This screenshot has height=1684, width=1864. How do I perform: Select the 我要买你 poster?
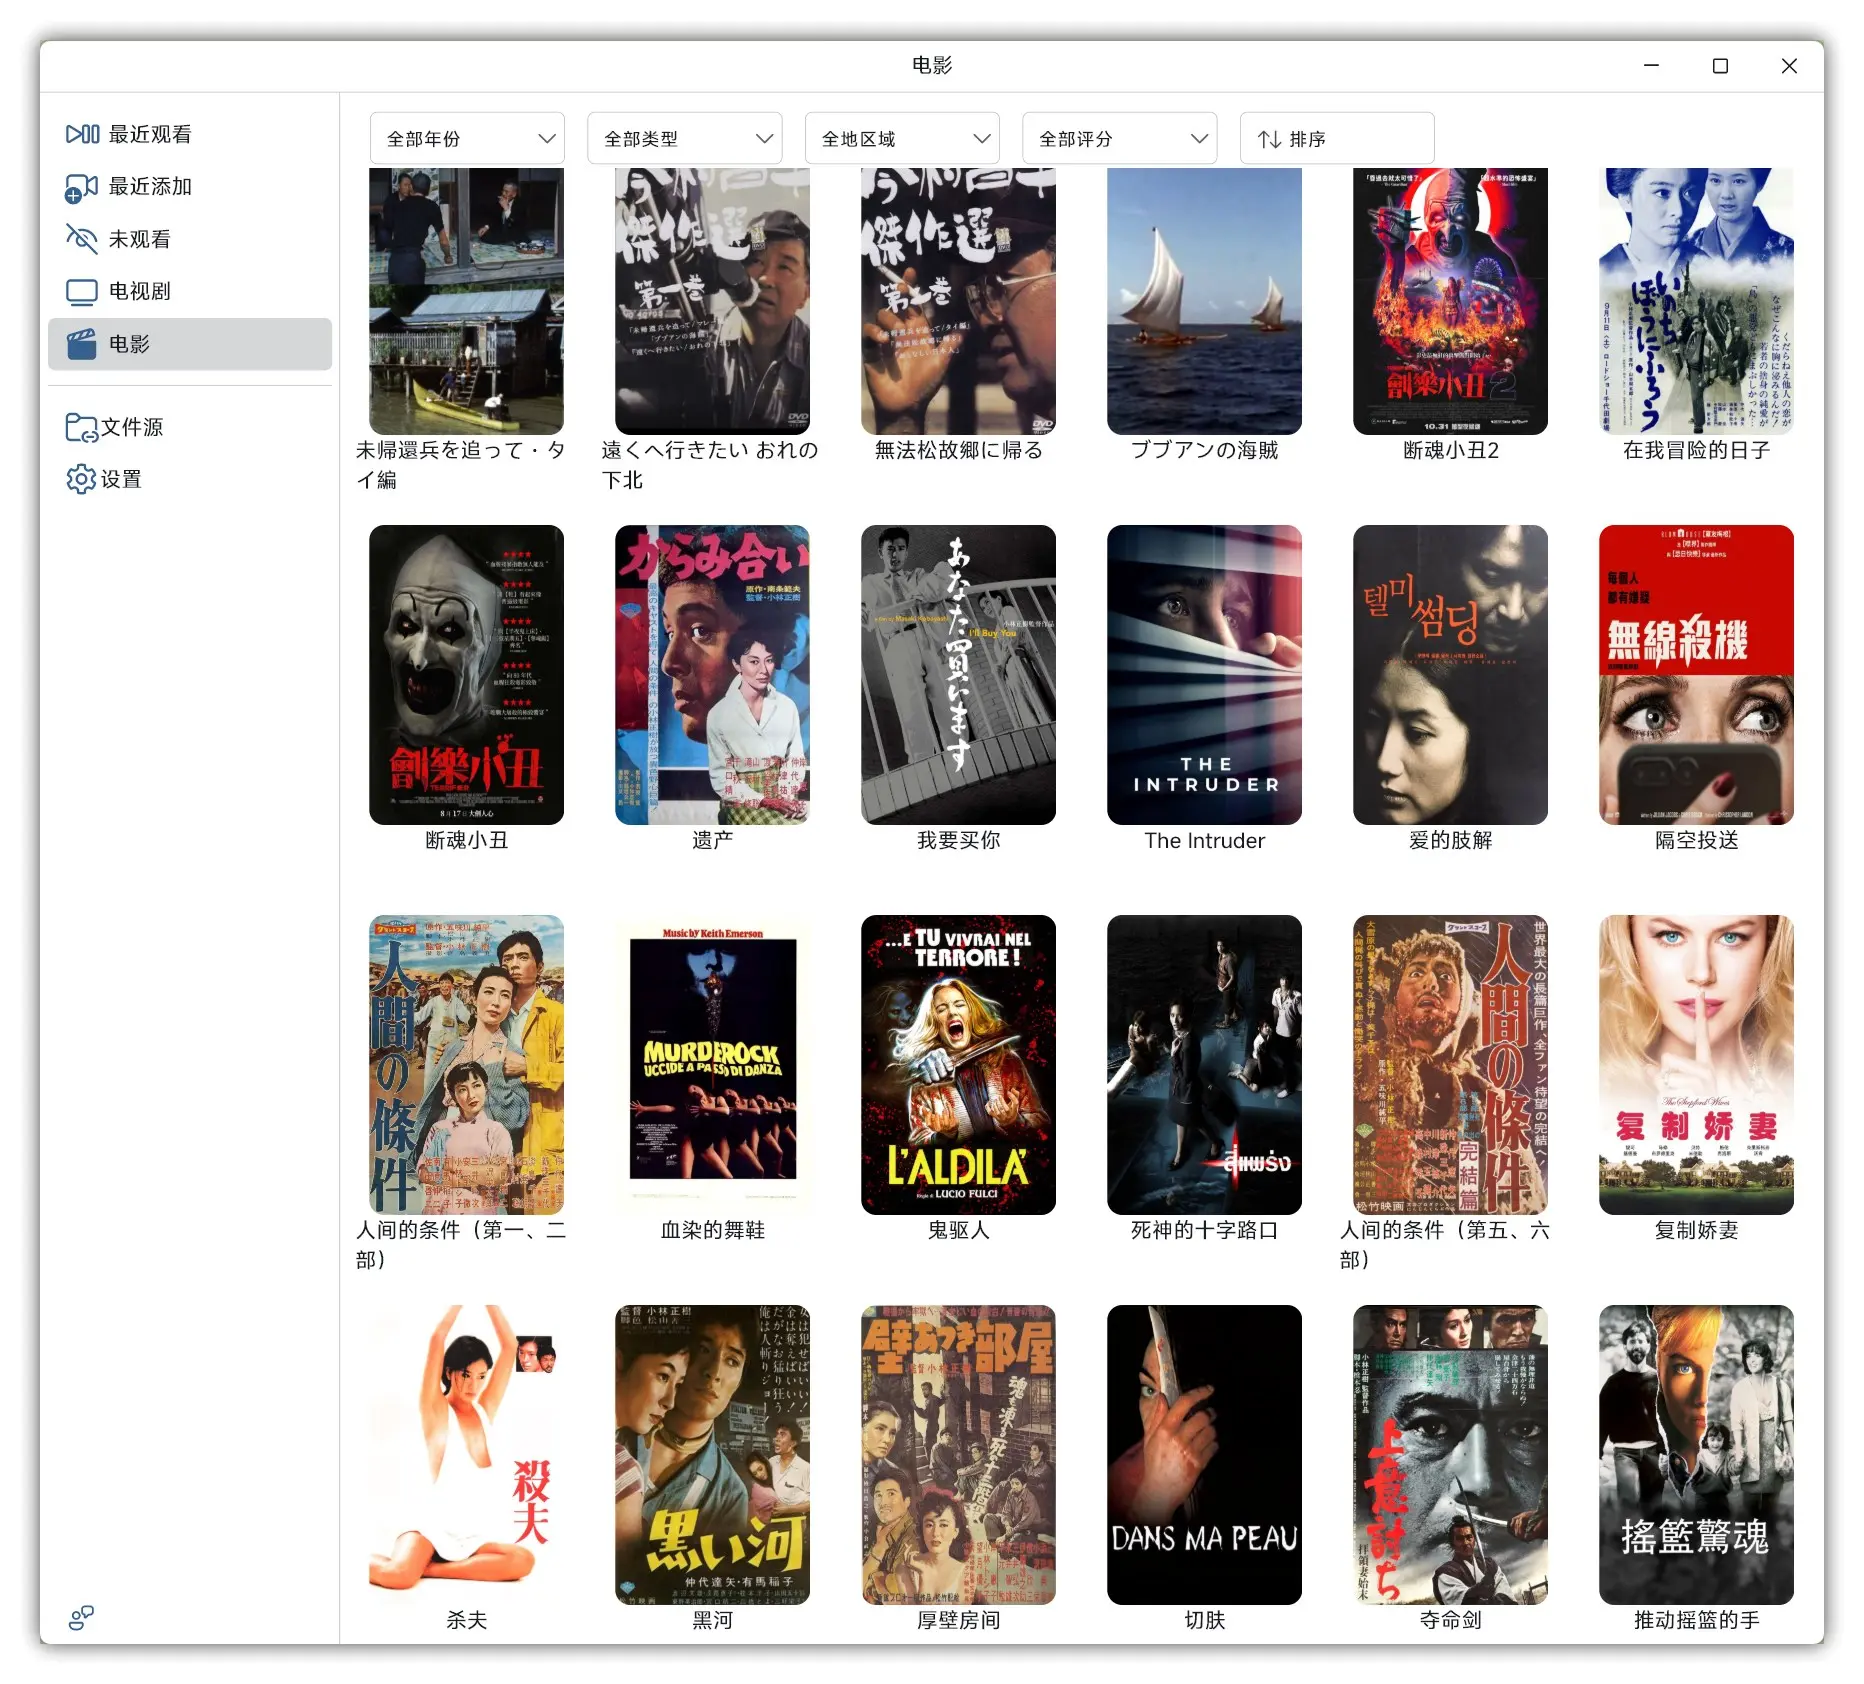pos(958,675)
